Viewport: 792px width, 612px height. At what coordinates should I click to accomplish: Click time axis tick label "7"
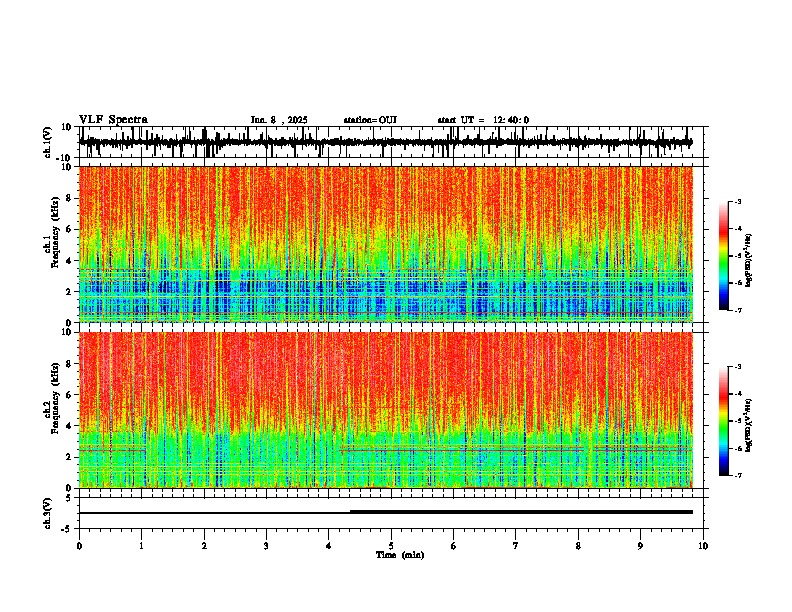click(x=516, y=546)
